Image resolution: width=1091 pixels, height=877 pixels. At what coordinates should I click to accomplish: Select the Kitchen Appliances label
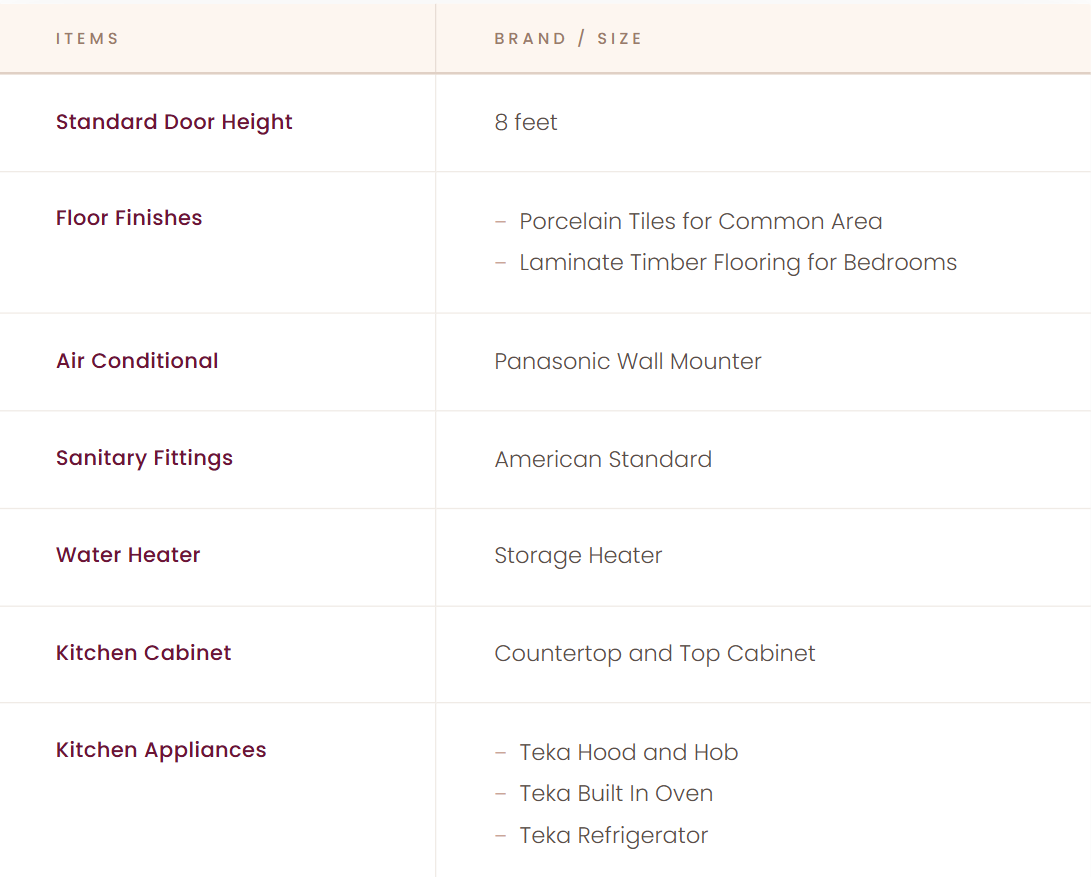pos(161,750)
